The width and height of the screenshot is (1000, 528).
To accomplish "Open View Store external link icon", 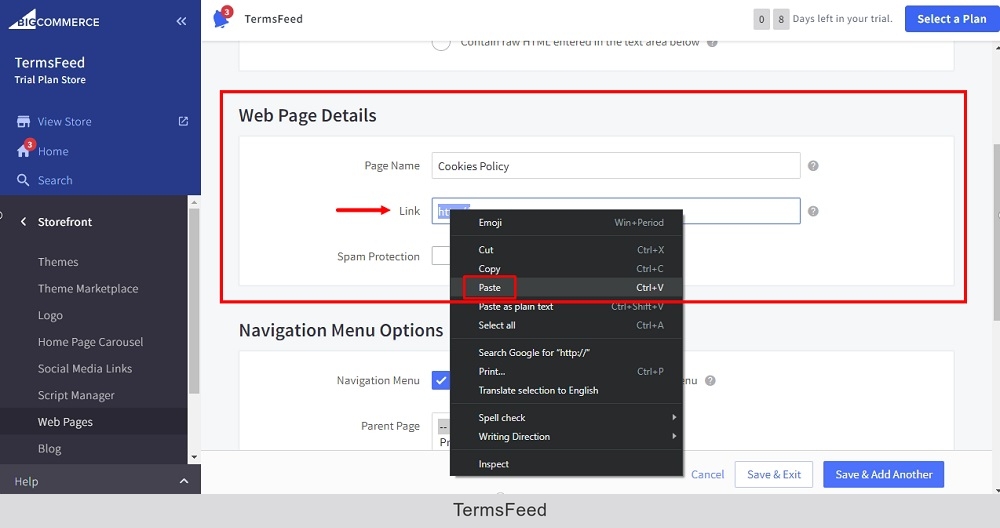I will click(183, 121).
